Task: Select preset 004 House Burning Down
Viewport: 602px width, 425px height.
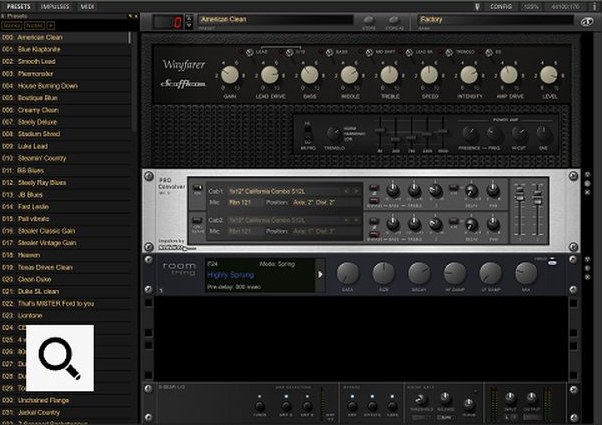Action: 65,86
